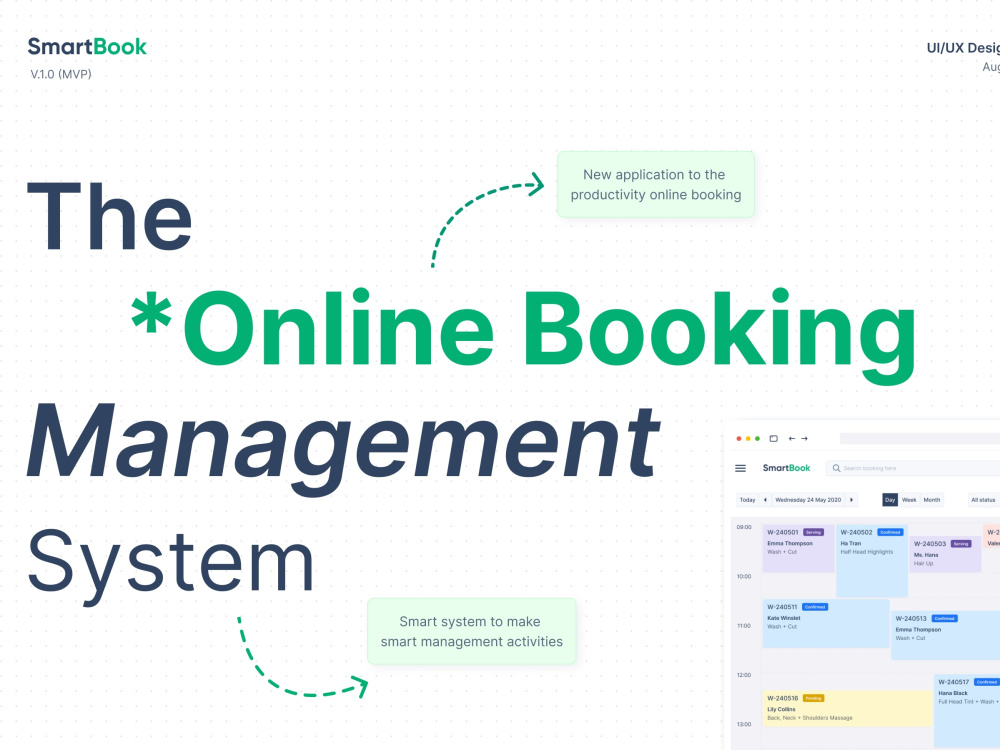The height and width of the screenshot is (750, 1000).
Task: Click Confirmed badge on W-240513
Action: coord(945,619)
